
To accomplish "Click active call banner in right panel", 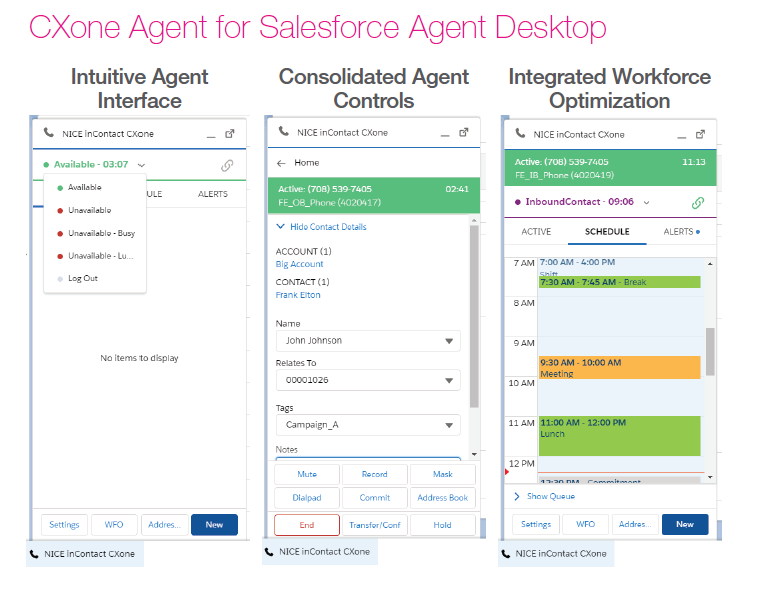I will (610, 168).
